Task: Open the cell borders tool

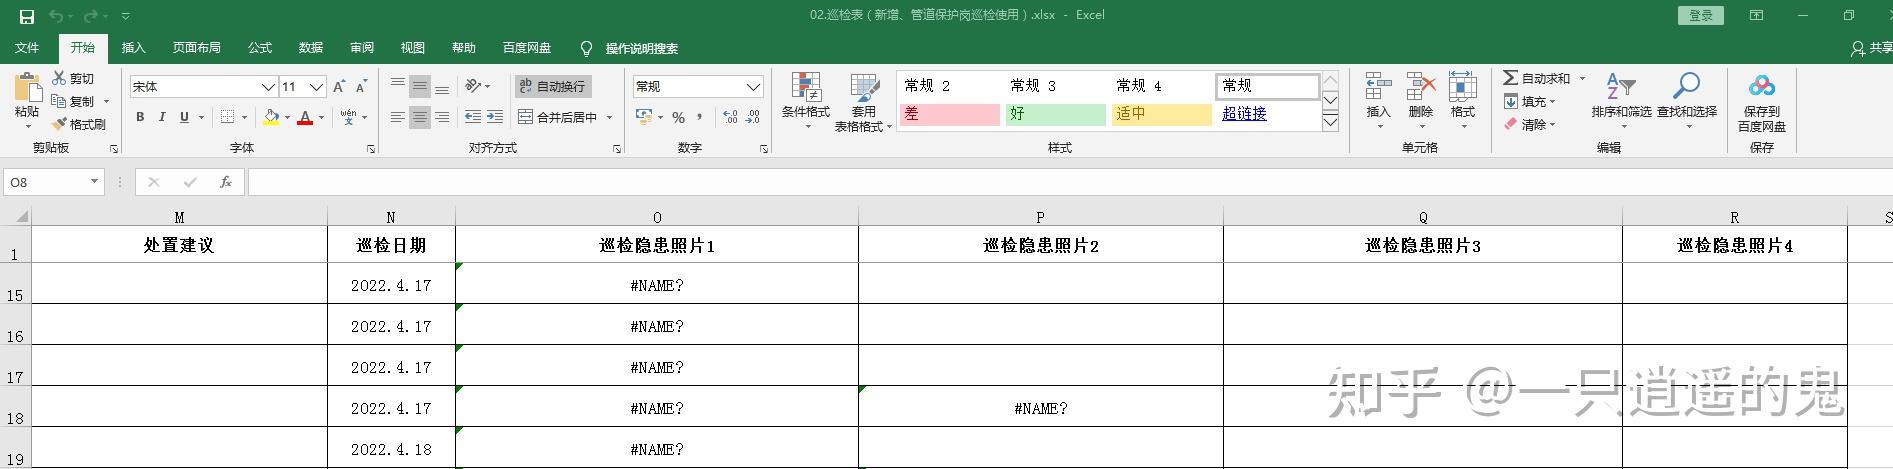Action: click(x=227, y=117)
